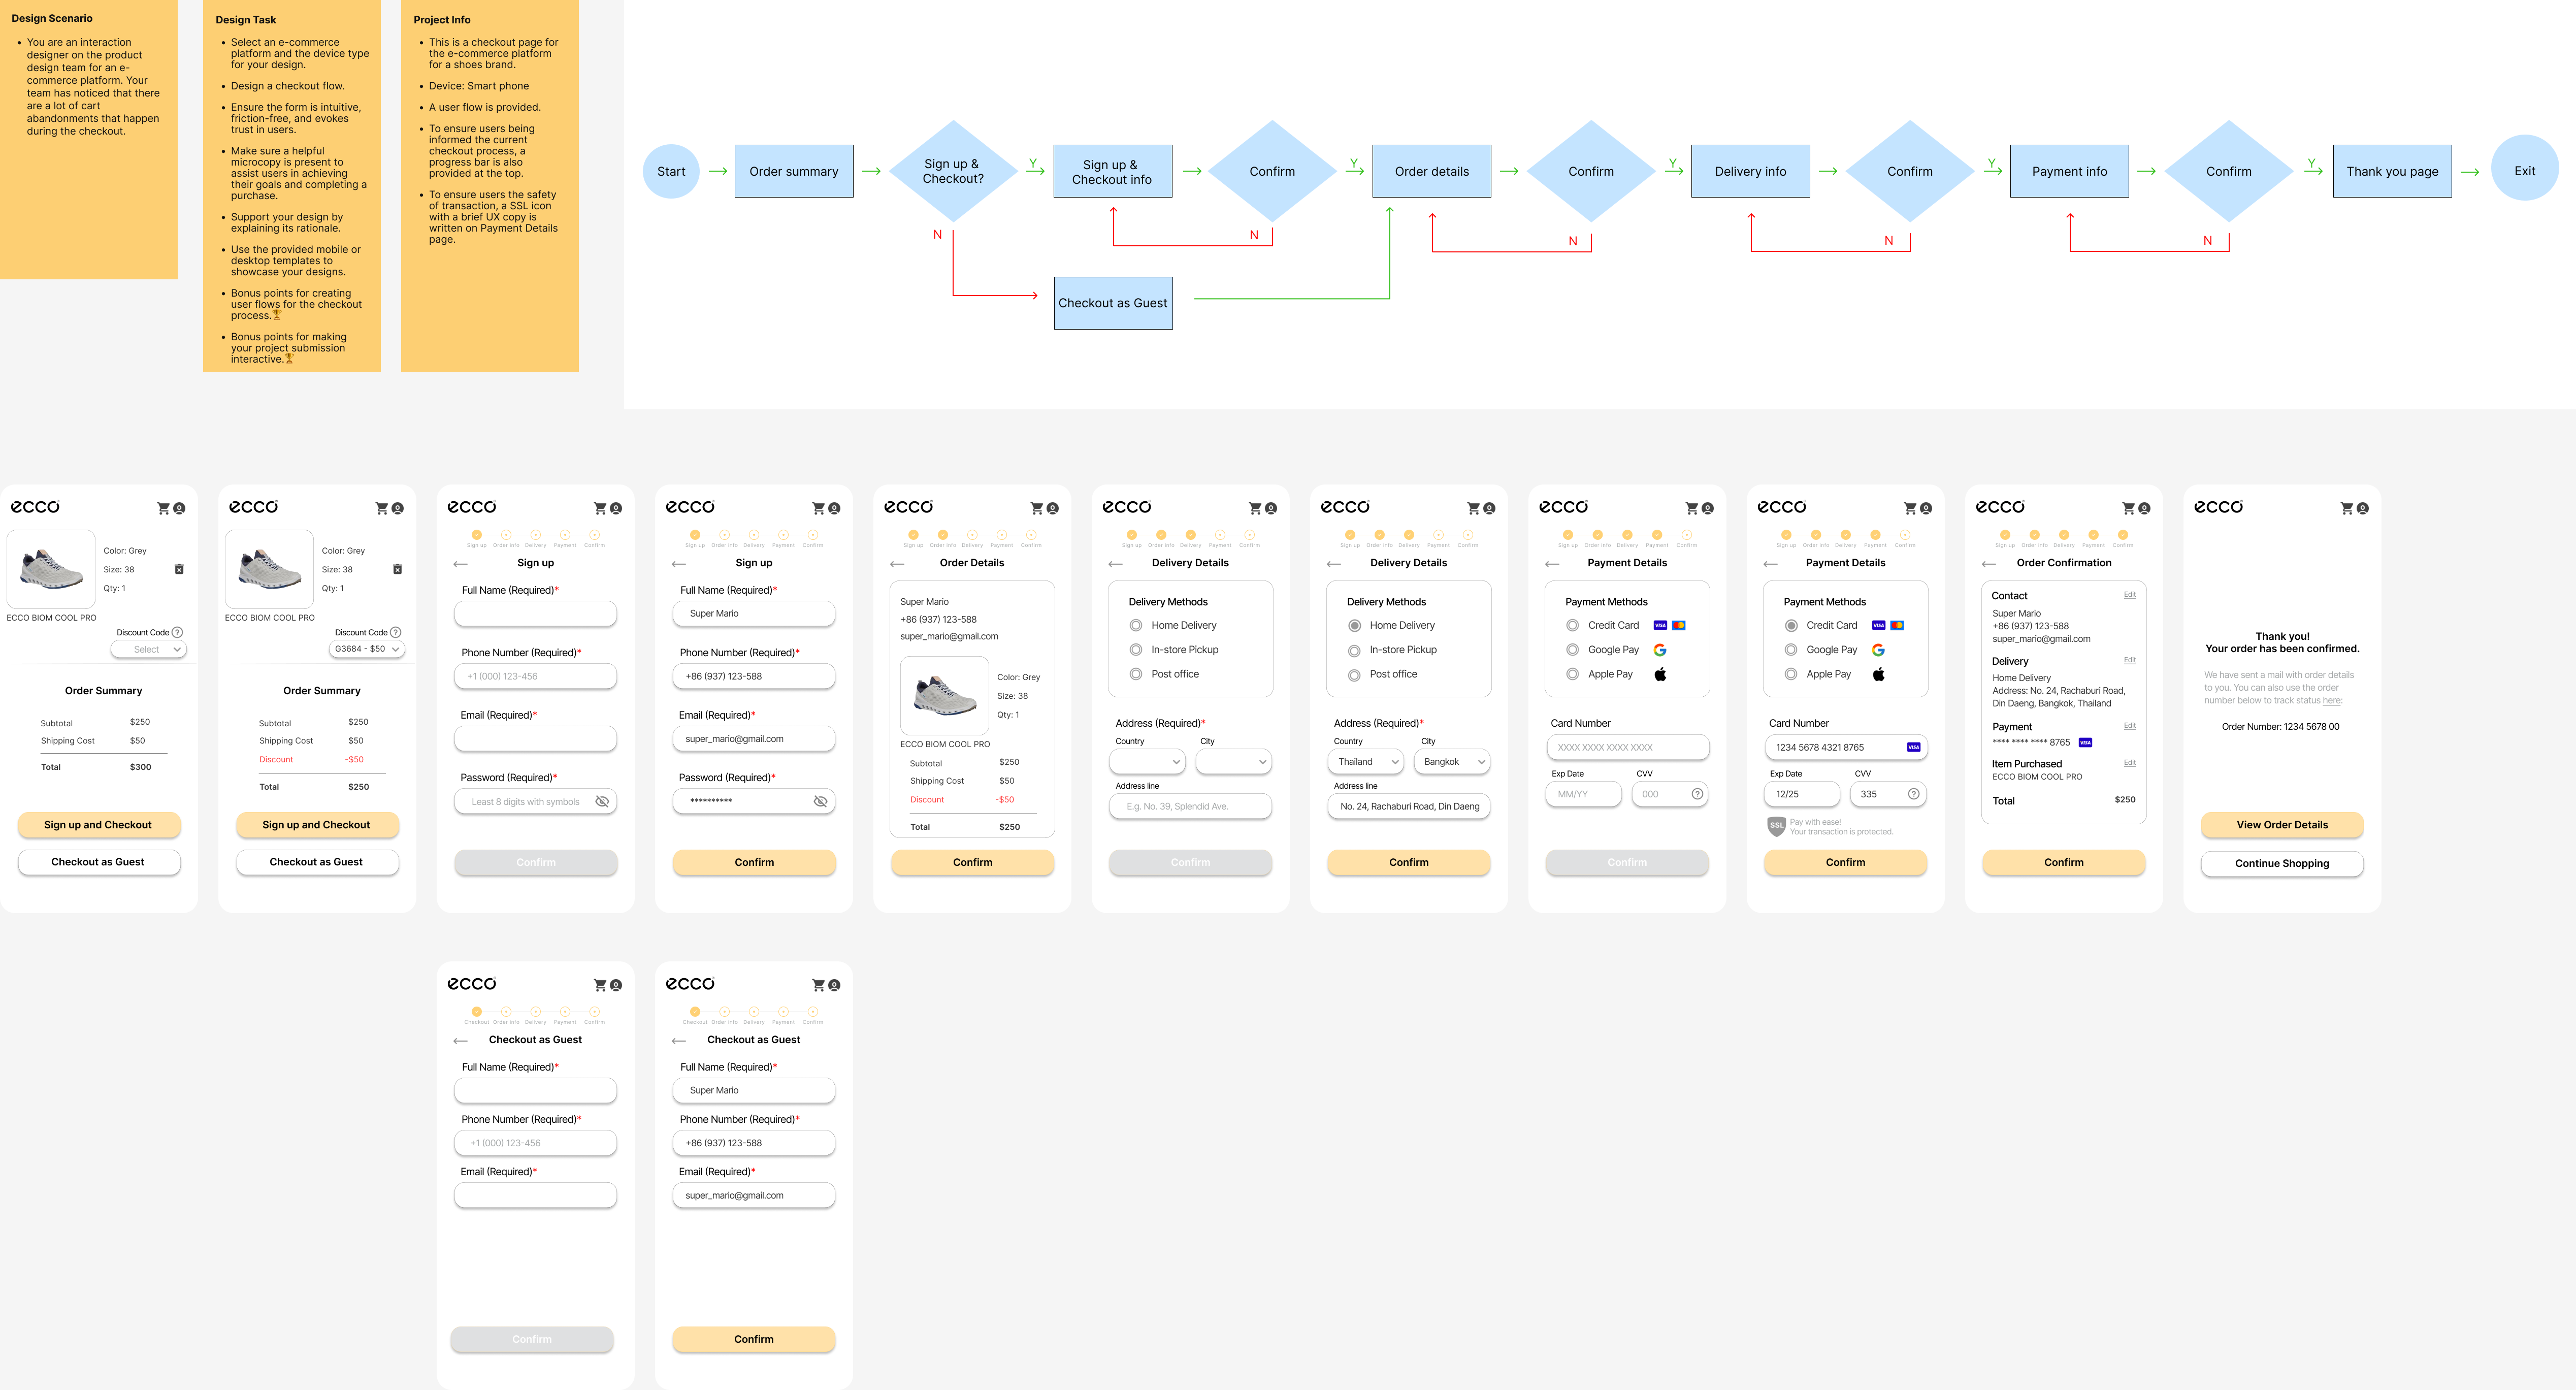
Task: Open the Bangkok city dropdown
Action: [1453, 762]
